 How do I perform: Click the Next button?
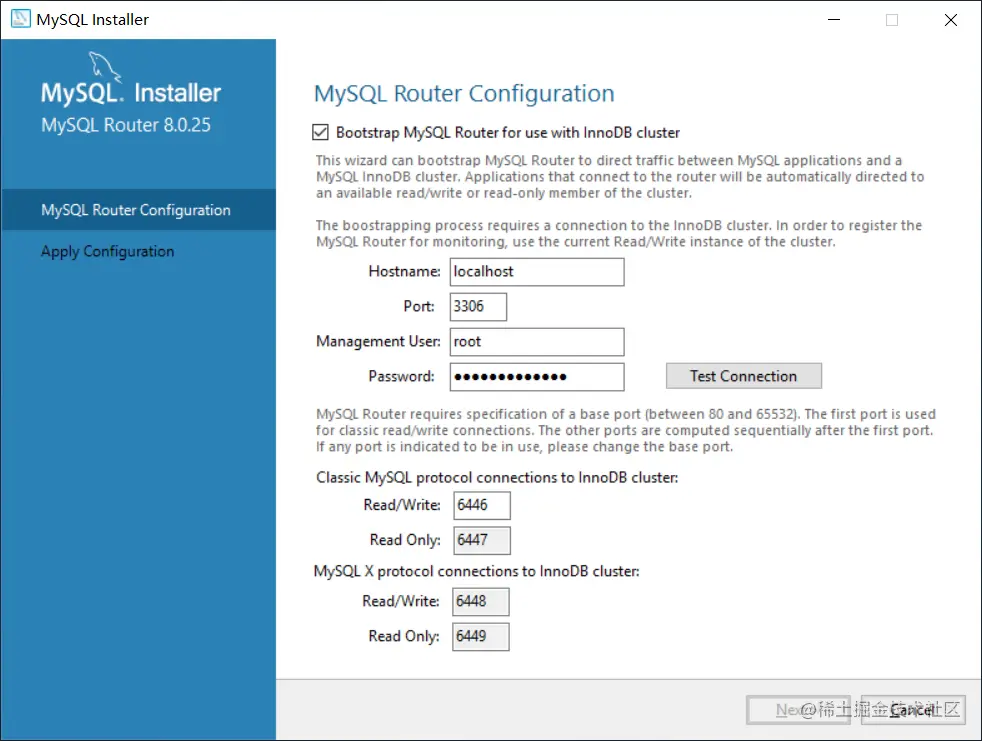[x=798, y=710]
